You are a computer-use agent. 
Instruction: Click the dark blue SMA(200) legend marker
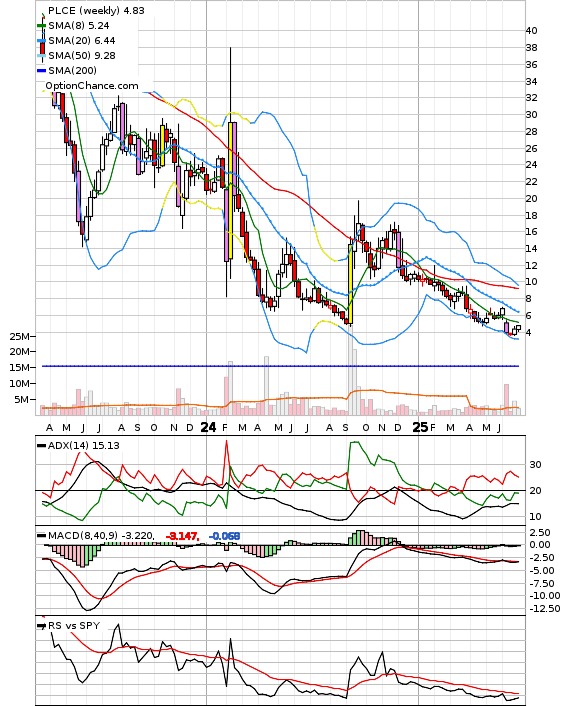(41, 70)
